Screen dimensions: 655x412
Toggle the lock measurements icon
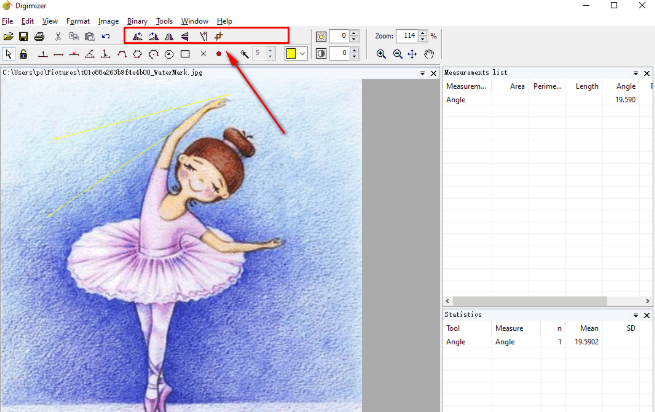24,54
